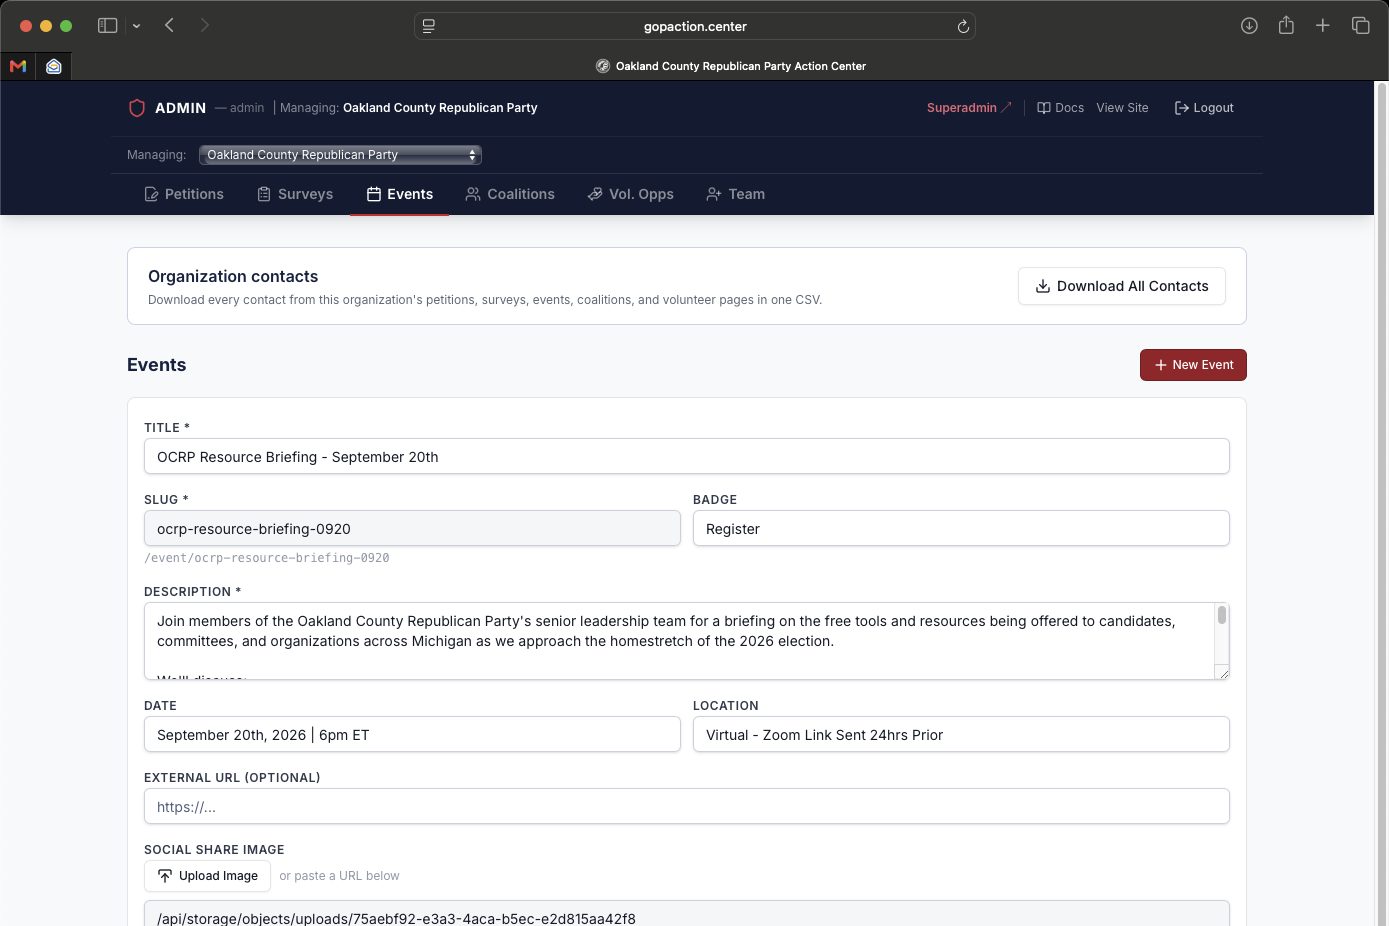Edit the event Title field
Viewport: 1389px width, 926px height.
click(687, 457)
